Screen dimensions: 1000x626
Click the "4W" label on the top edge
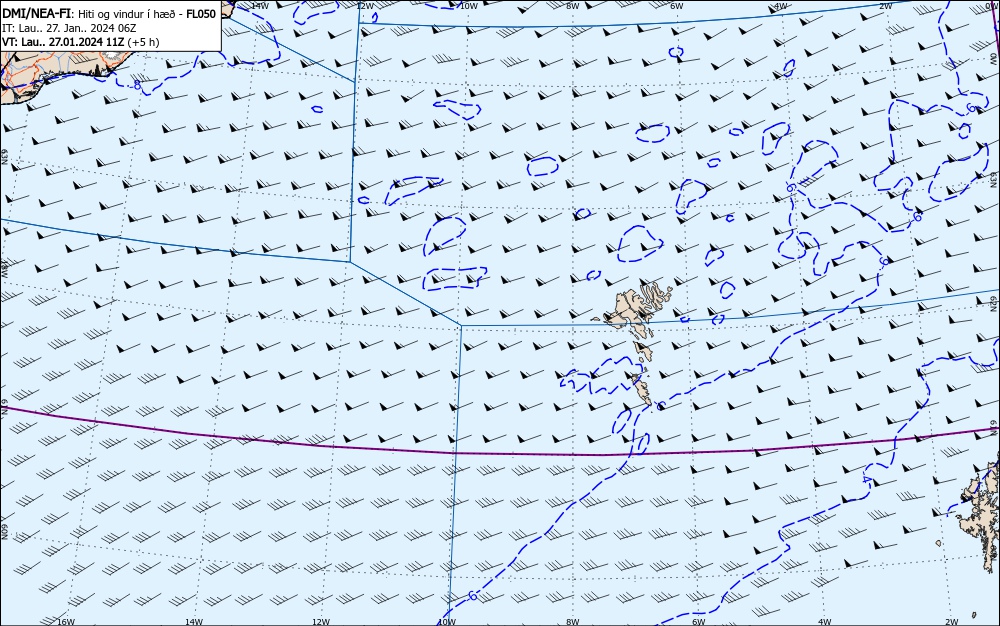(x=781, y=6)
